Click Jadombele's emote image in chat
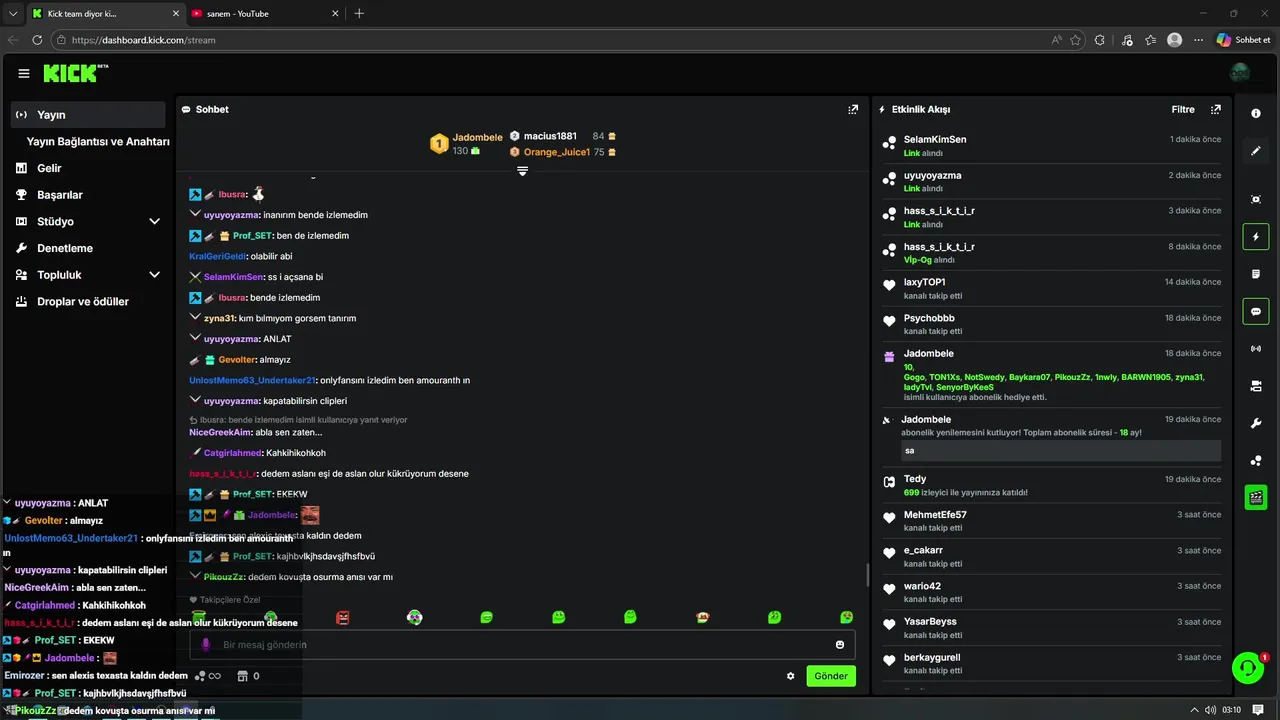 (310, 515)
